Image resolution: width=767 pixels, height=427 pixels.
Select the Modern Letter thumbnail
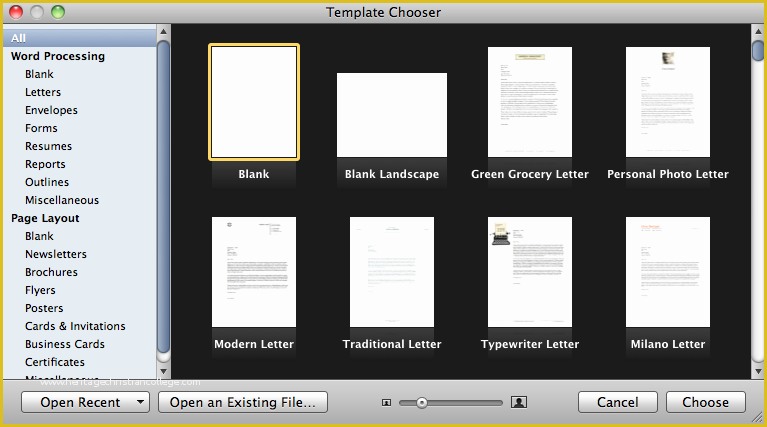254,272
